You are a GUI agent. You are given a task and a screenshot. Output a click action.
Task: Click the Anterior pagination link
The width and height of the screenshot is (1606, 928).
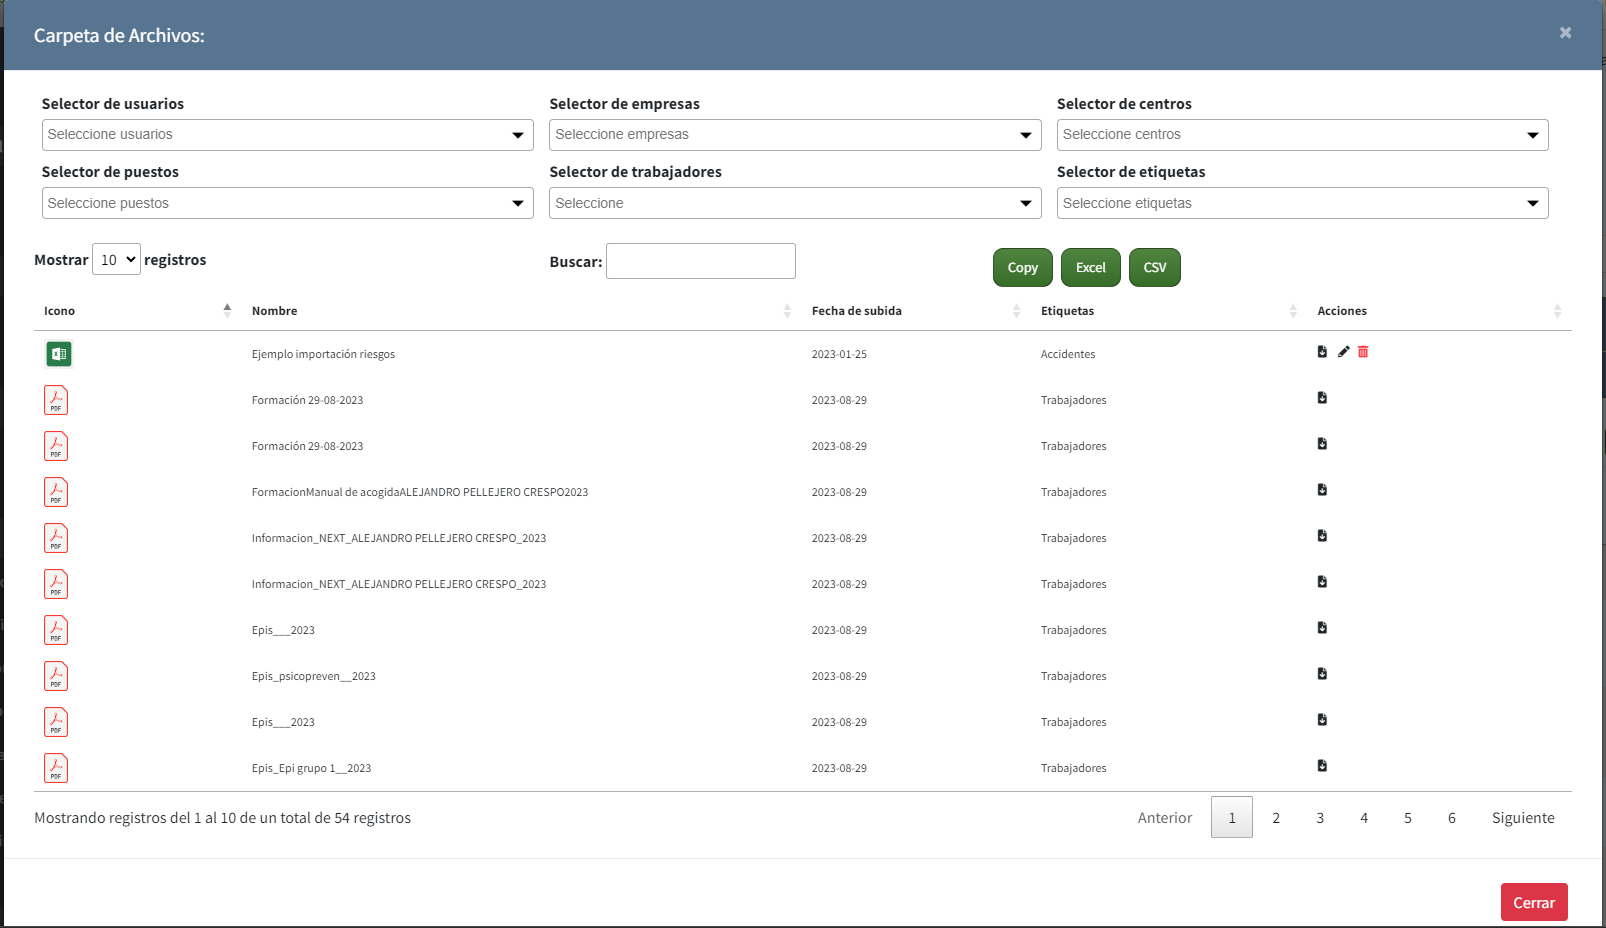tap(1165, 818)
